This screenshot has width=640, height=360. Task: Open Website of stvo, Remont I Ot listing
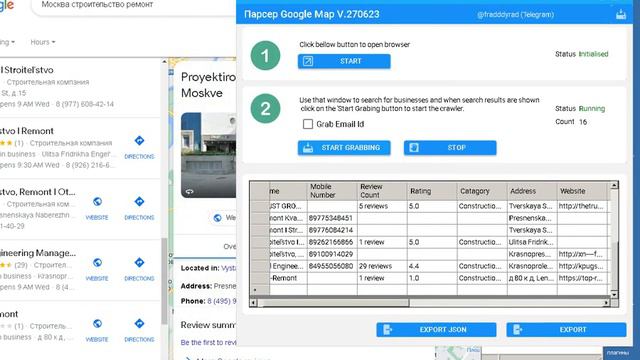pyautogui.click(x=97, y=208)
